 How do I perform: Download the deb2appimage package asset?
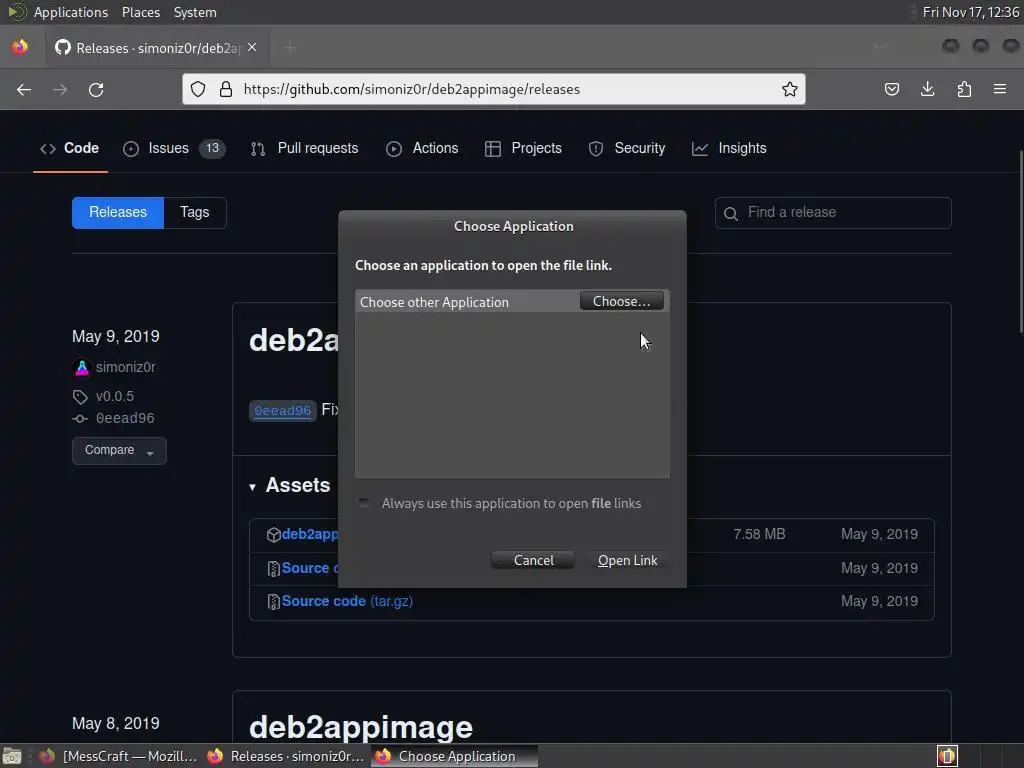[x=310, y=534]
